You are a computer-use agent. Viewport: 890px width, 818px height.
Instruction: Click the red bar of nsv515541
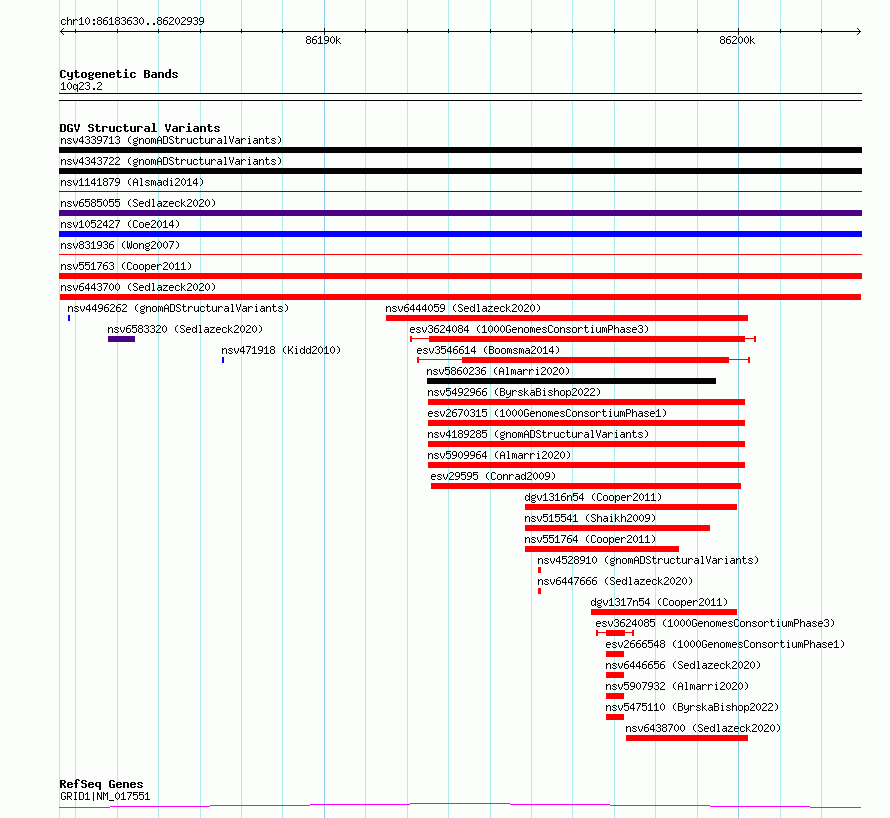(617, 528)
